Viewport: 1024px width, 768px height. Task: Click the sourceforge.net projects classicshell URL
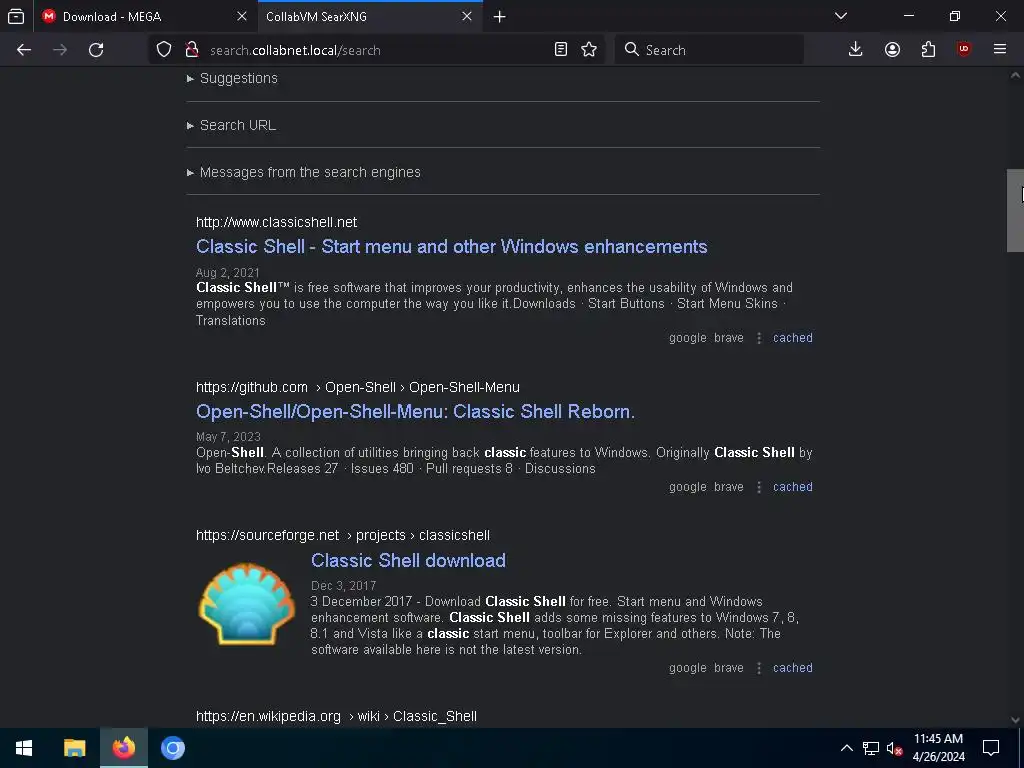tap(343, 536)
